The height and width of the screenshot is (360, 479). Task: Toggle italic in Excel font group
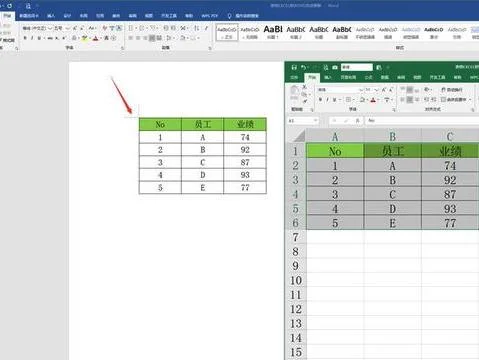(327, 100)
